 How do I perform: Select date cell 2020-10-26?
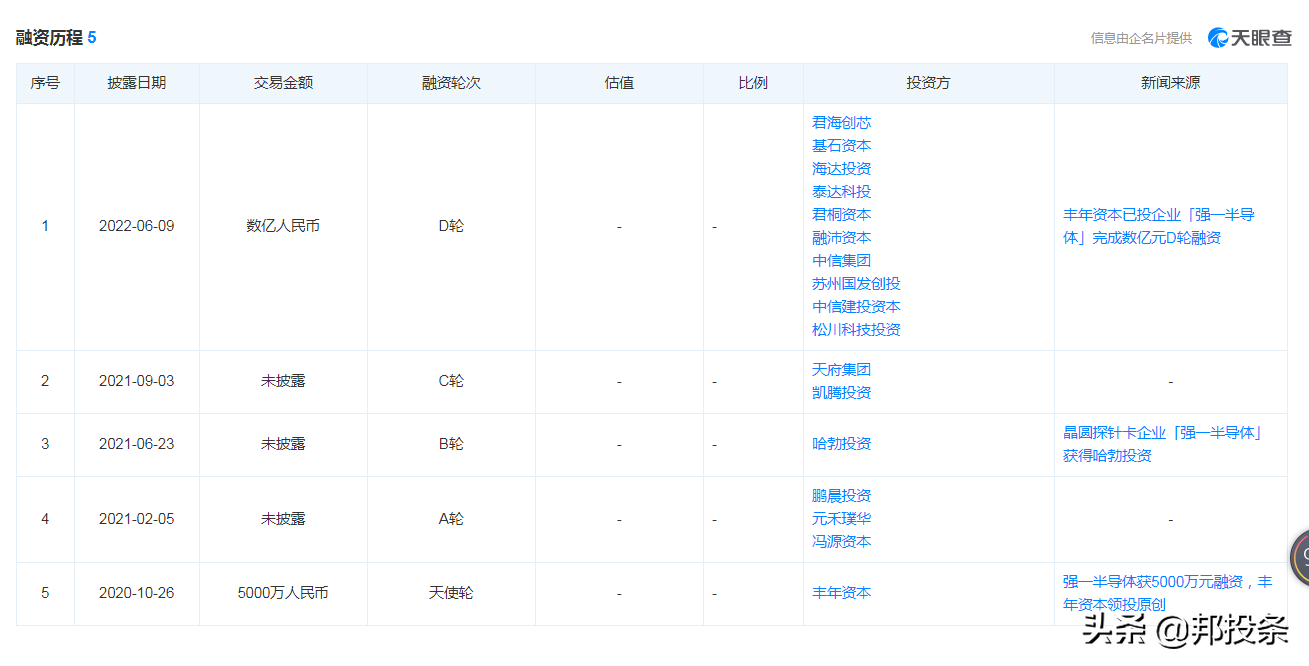coord(136,593)
